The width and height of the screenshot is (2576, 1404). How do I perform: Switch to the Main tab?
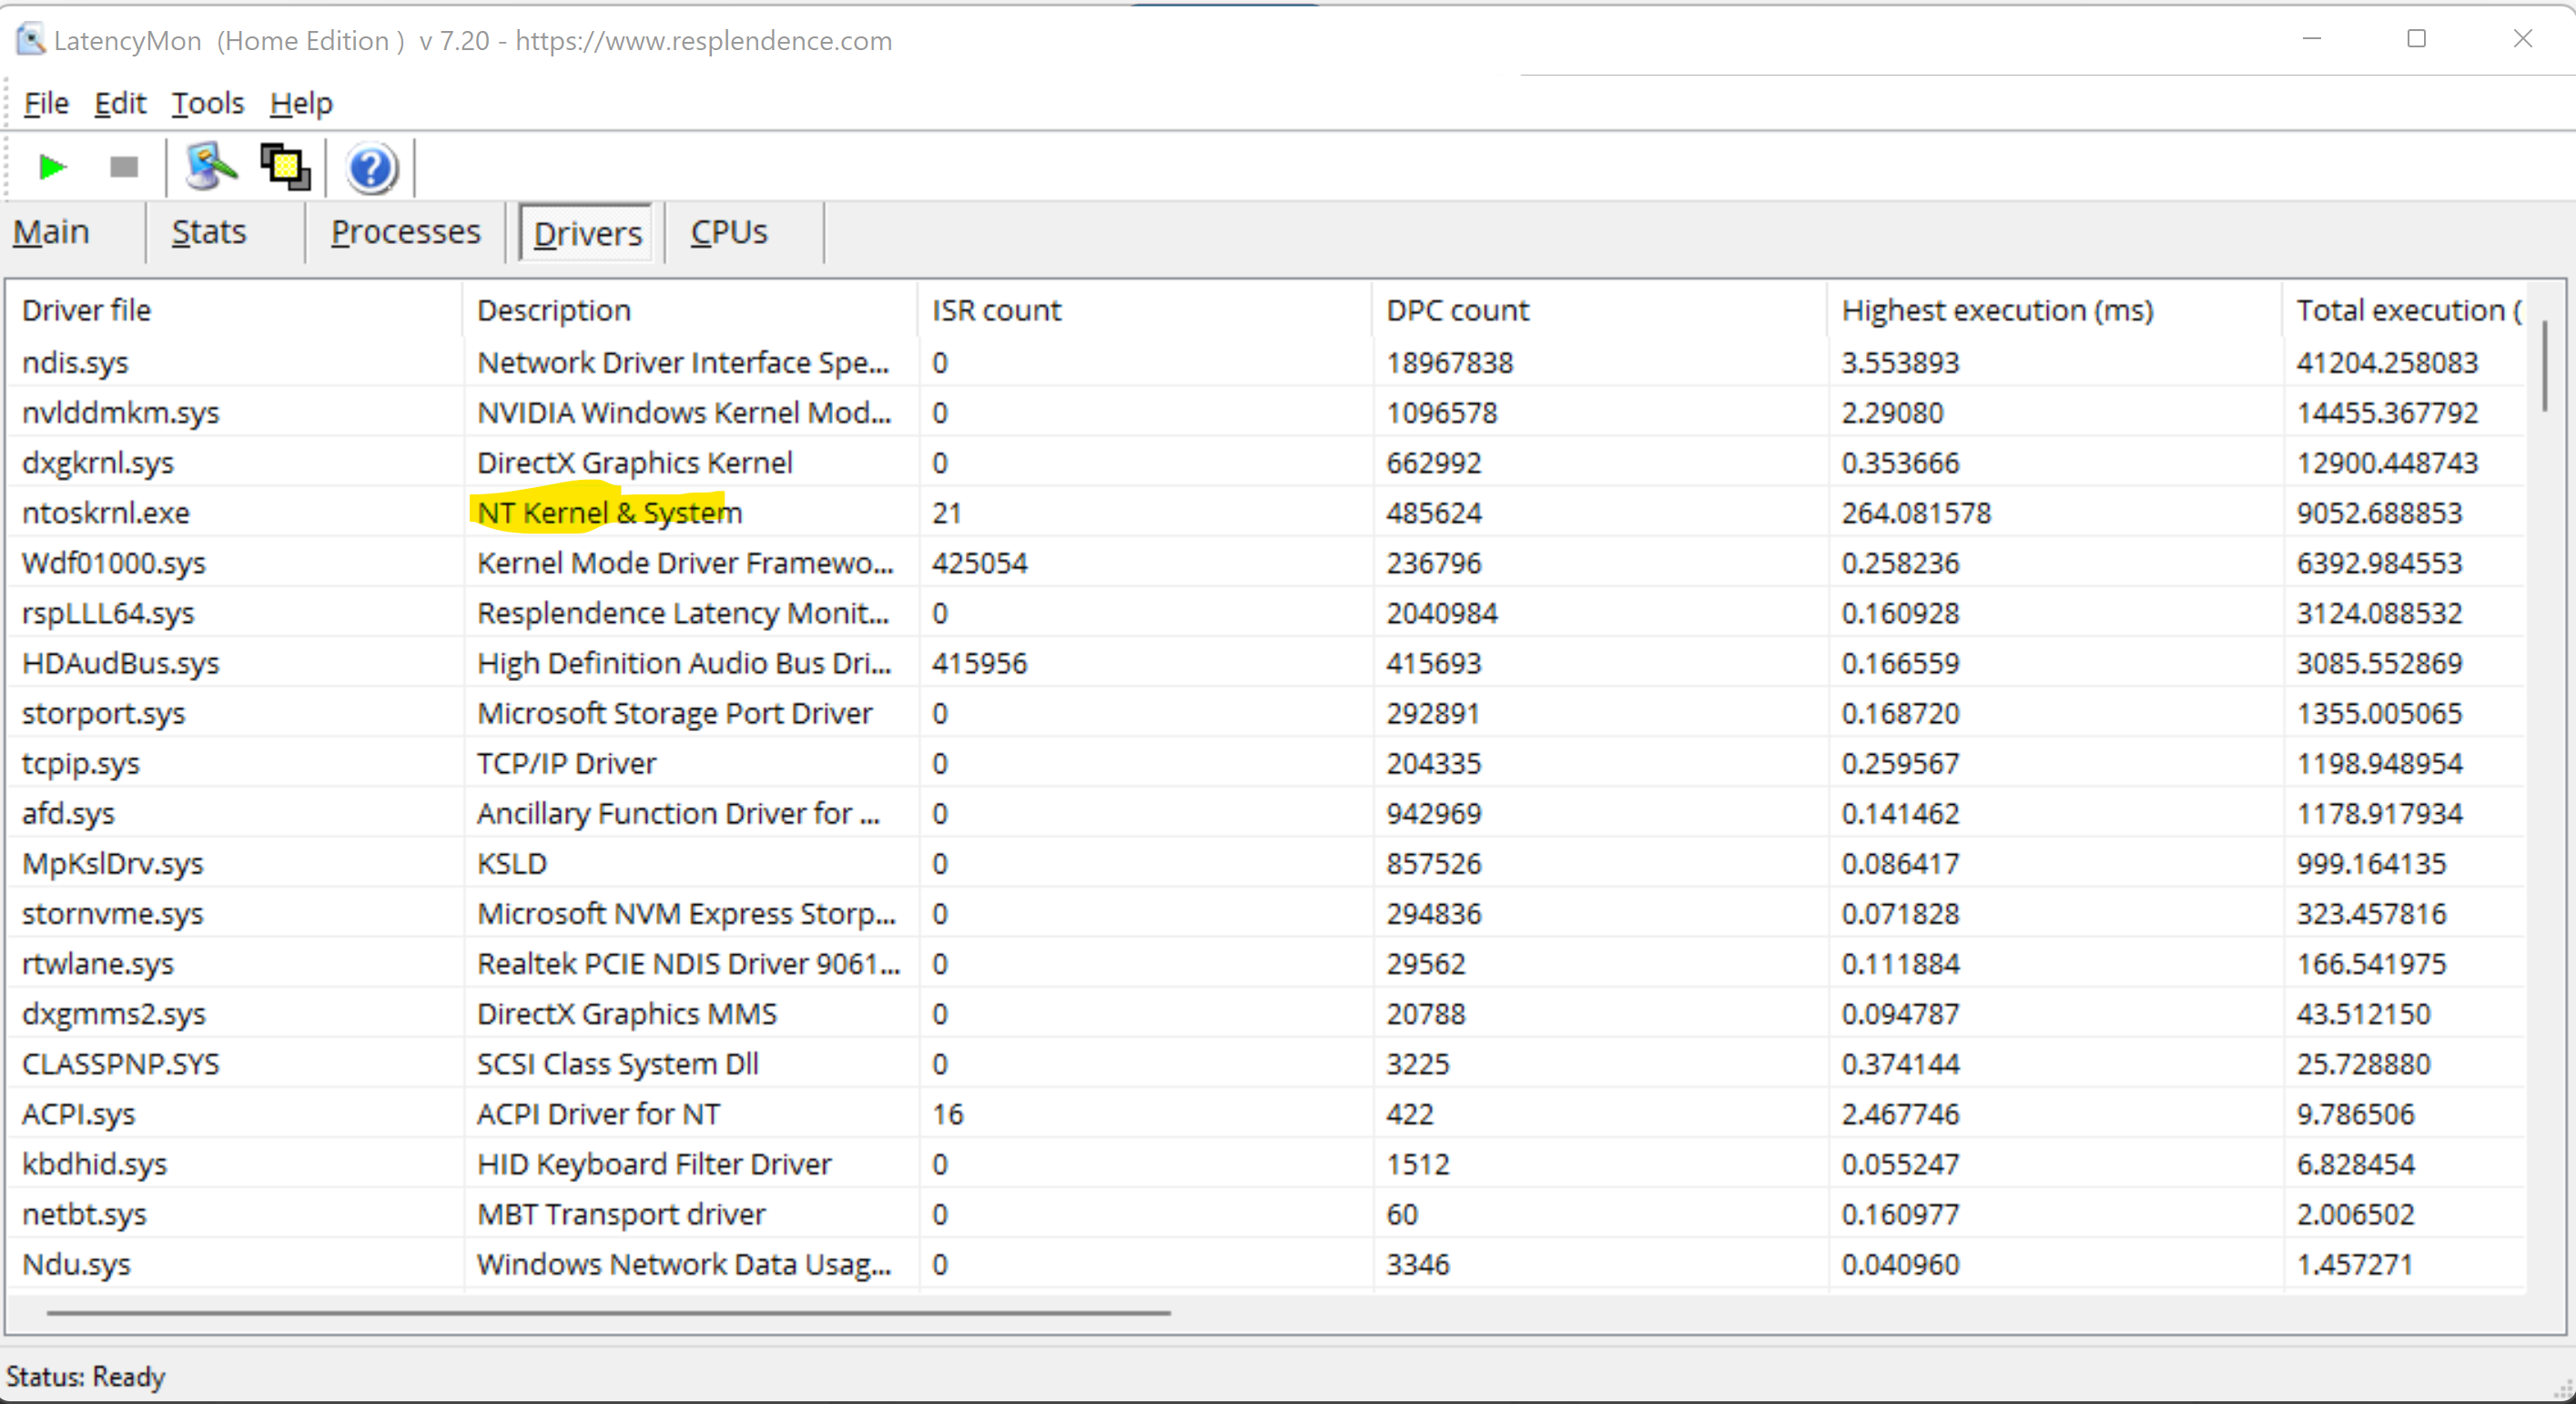pos(51,232)
